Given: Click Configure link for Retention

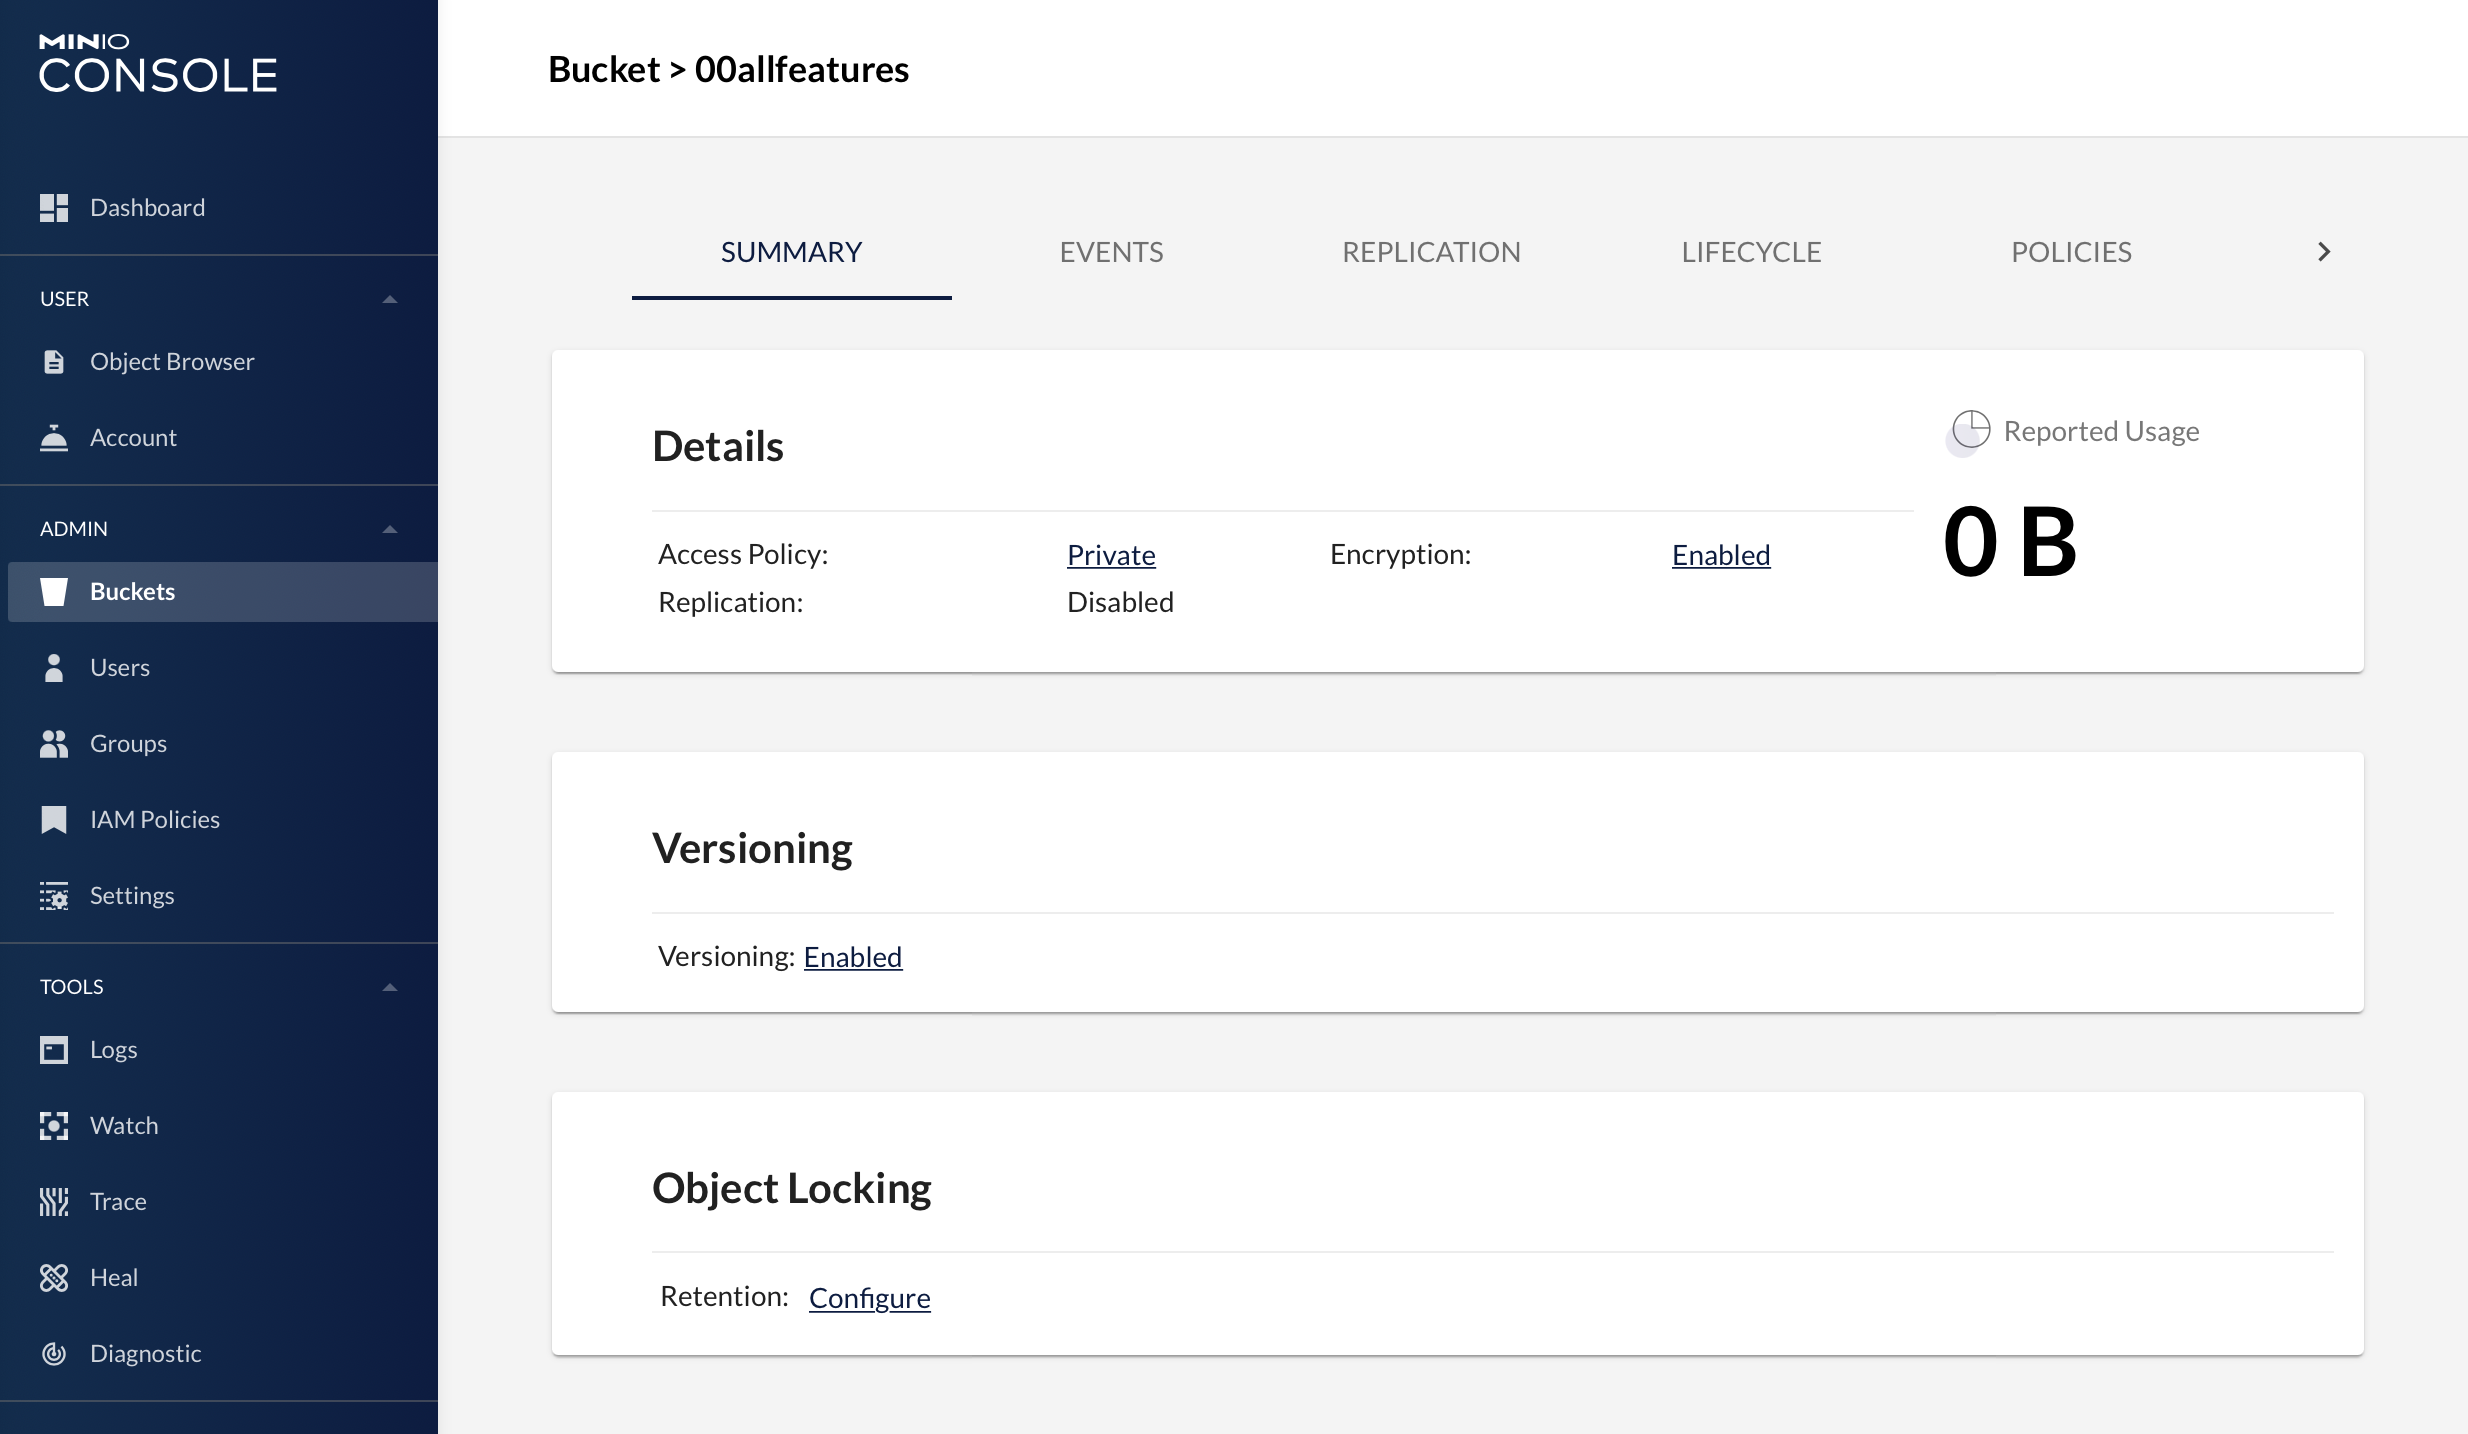Looking at the screenshot, I should (869, 1298).
